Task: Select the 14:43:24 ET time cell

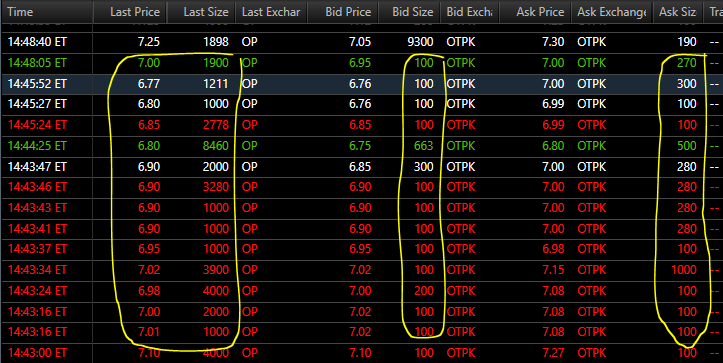Action: [37, 291]
